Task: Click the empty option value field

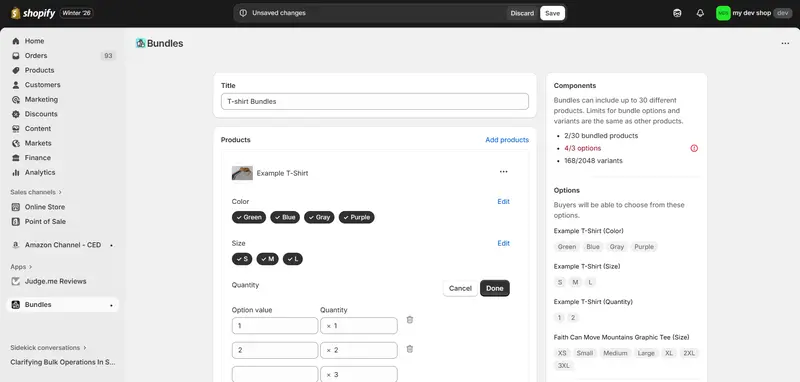Action: tap(274, 374)
